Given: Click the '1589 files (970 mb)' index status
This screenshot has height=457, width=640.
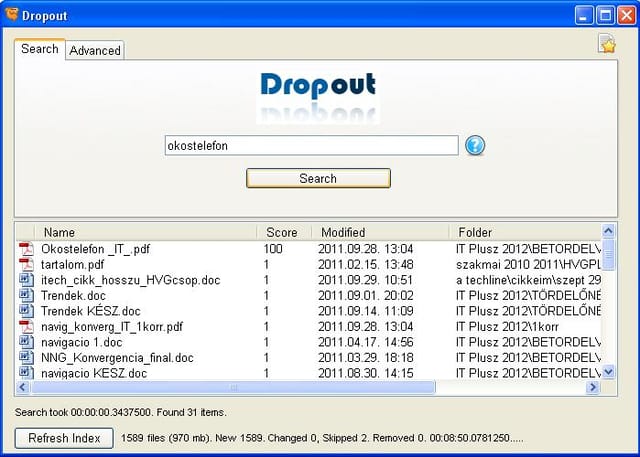Looking at the screenshot, I should pos(166,438).
